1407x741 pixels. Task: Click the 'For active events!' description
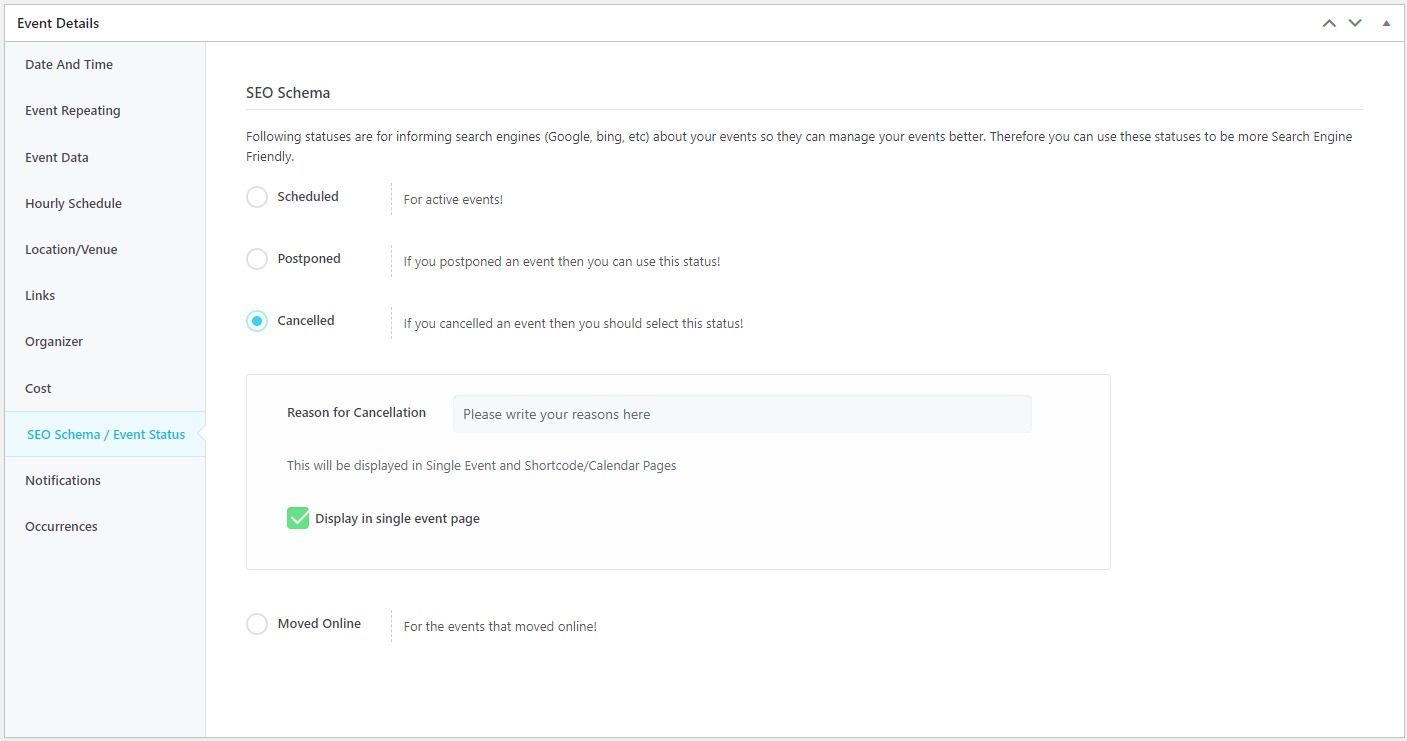[x=453, y=200]
